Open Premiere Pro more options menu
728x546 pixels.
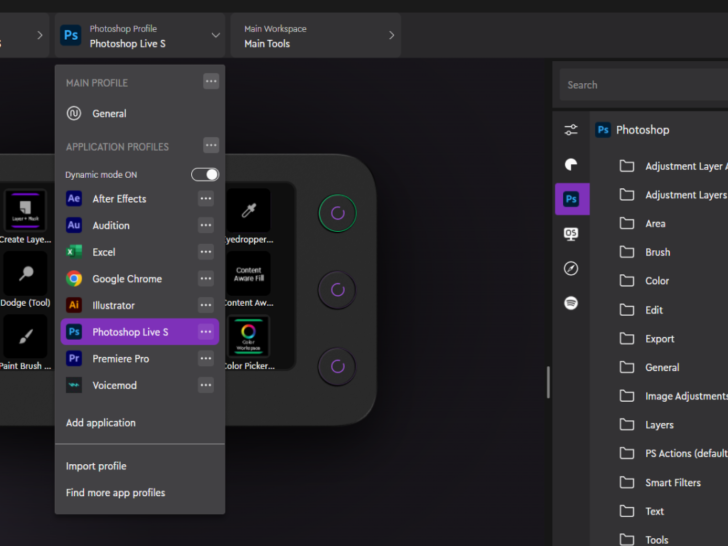[206, 358]
